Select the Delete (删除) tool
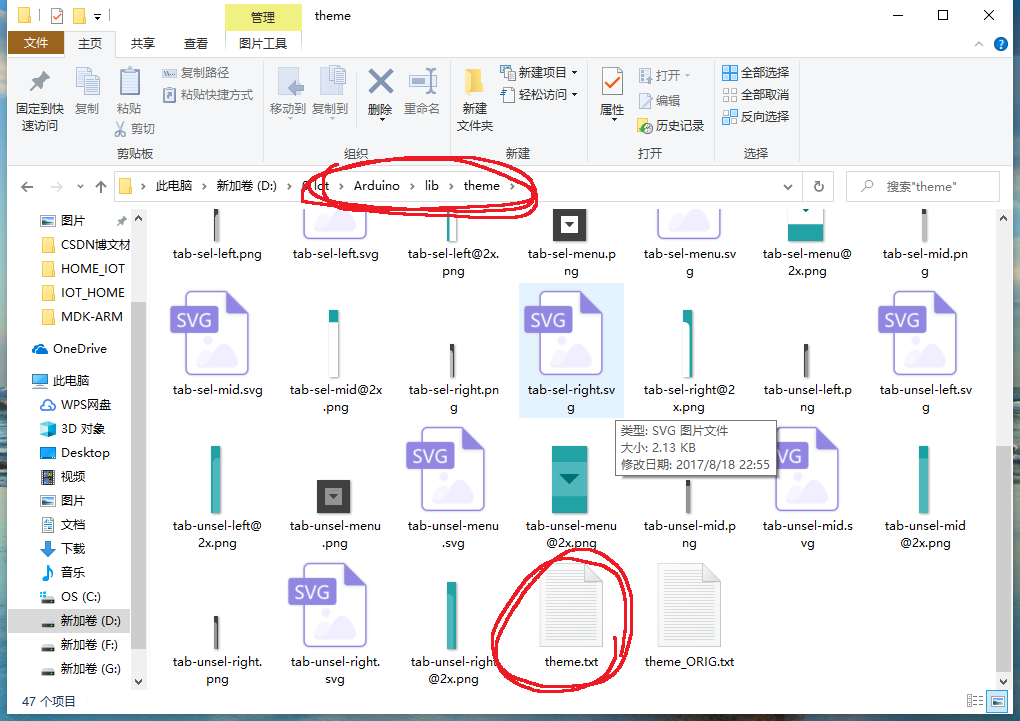1020x721 pixels. (380, 90)
